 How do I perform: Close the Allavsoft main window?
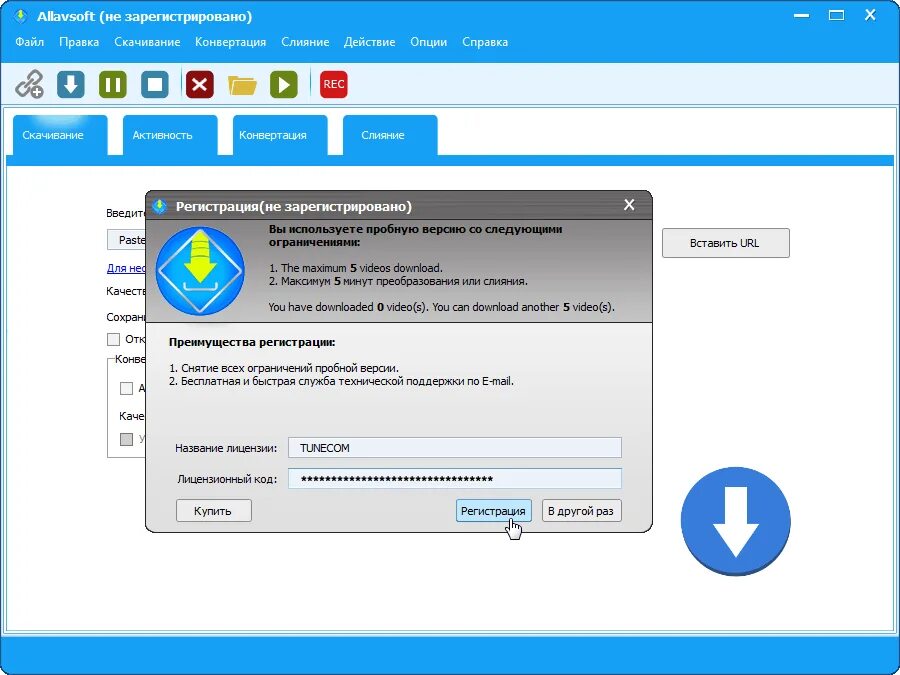click(x=870, y=15)
